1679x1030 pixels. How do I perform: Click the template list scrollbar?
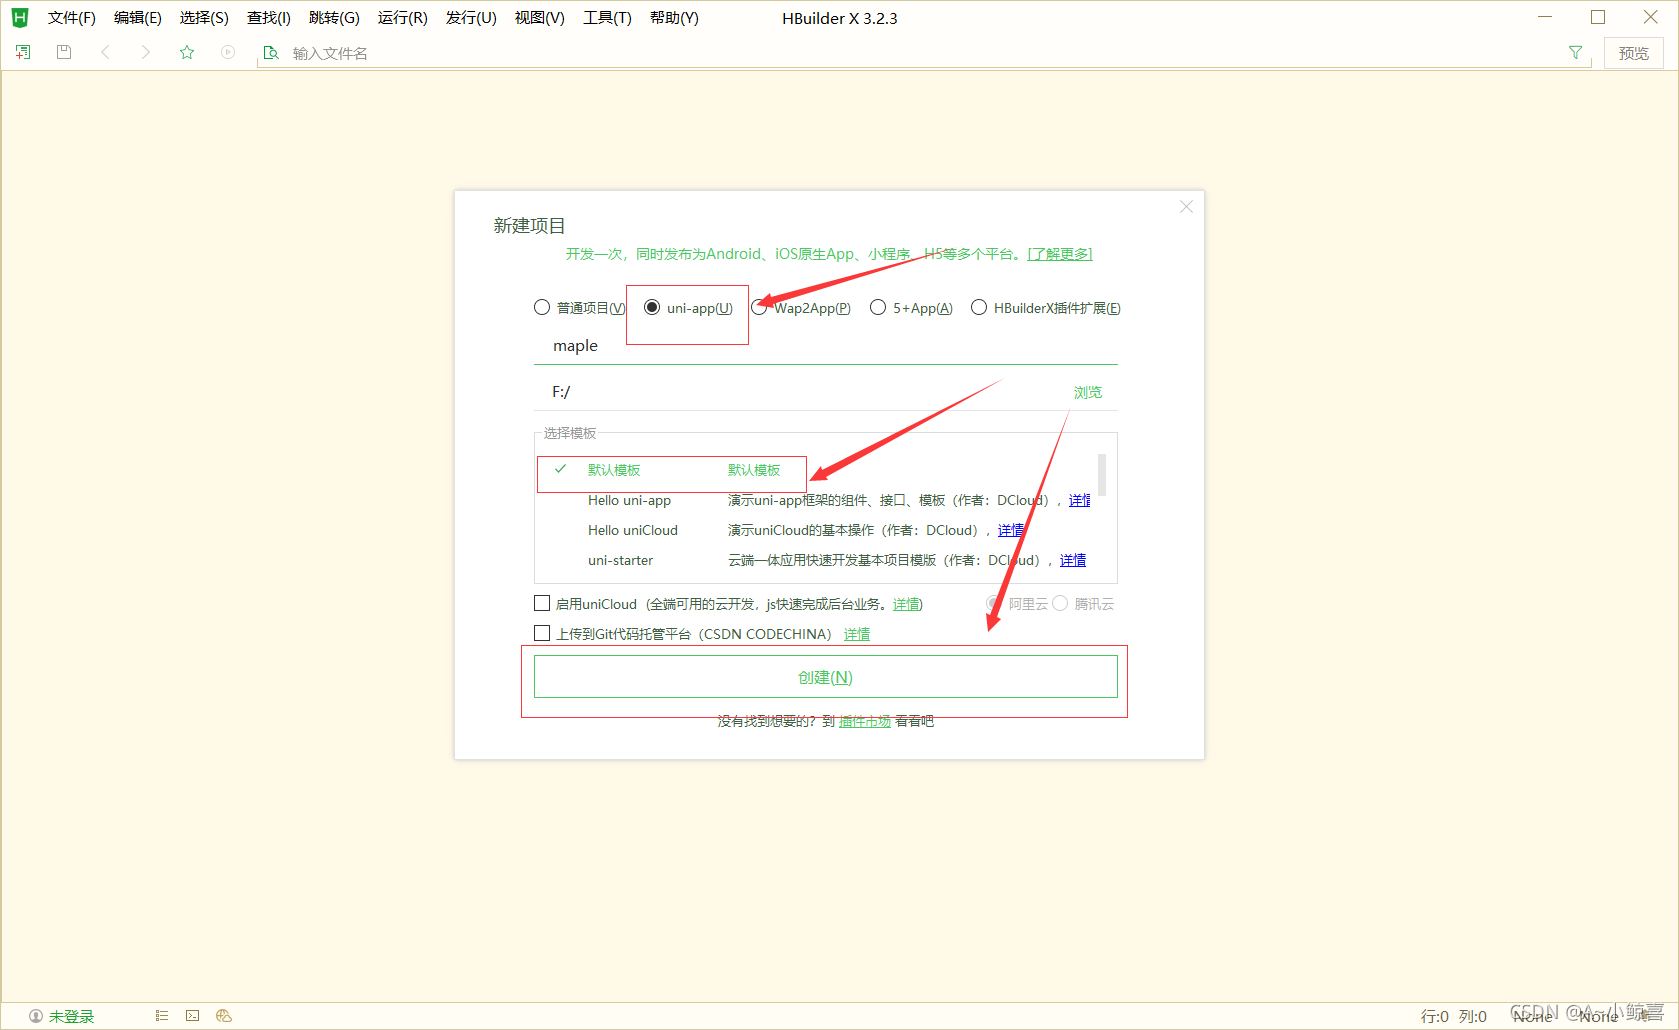1102,475
